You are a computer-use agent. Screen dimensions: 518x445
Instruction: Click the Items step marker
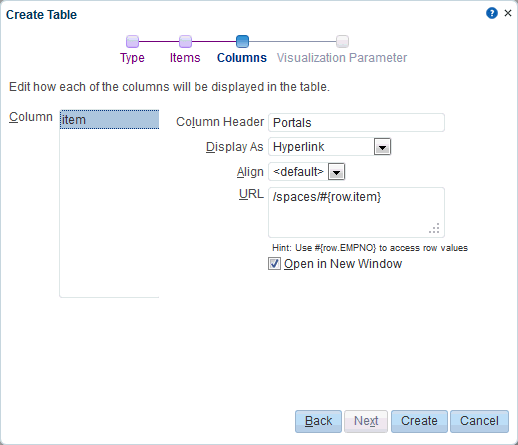point(185,42)
